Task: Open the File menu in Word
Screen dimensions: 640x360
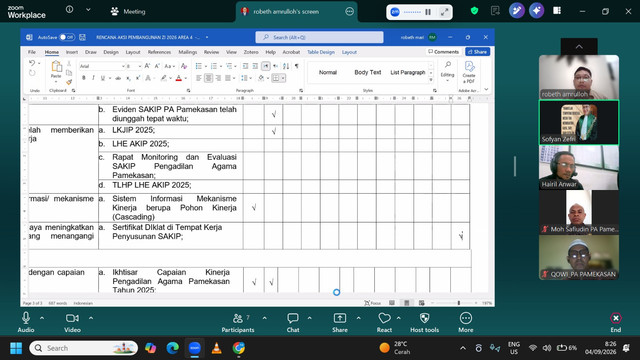Action: 32,52
